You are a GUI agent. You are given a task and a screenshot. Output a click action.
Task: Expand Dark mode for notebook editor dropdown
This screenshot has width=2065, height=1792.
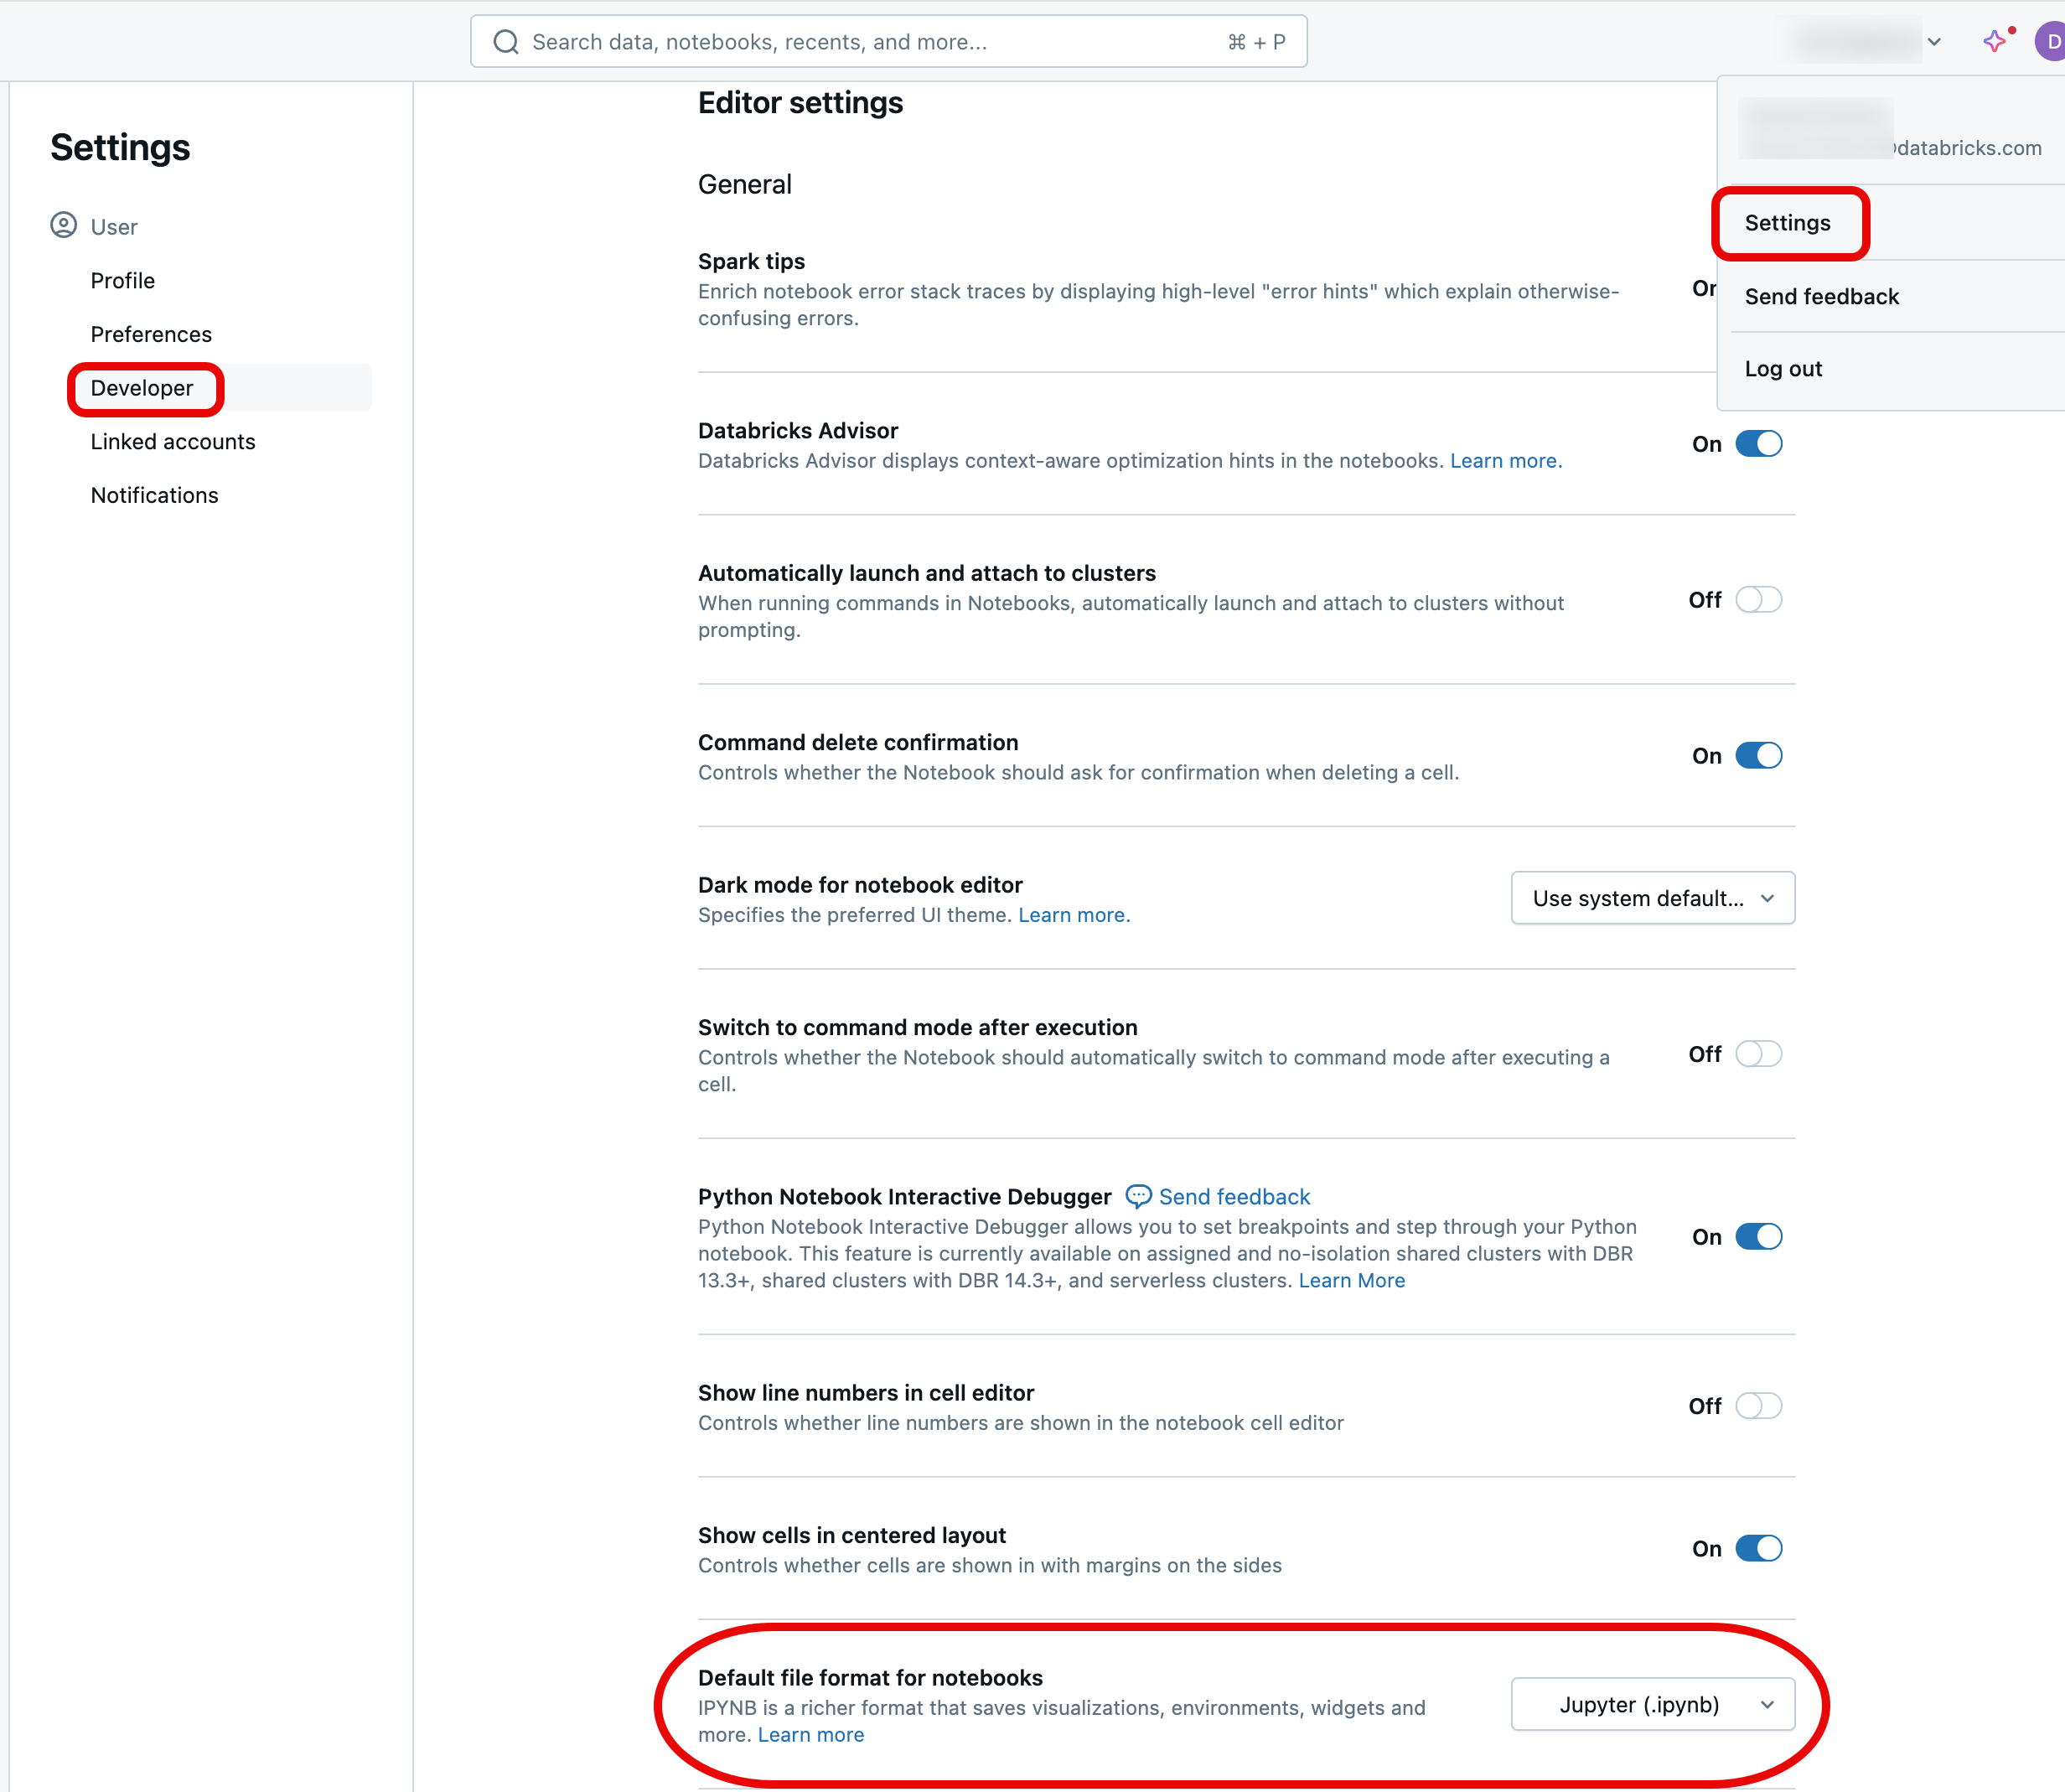[x=1653, y=898]
